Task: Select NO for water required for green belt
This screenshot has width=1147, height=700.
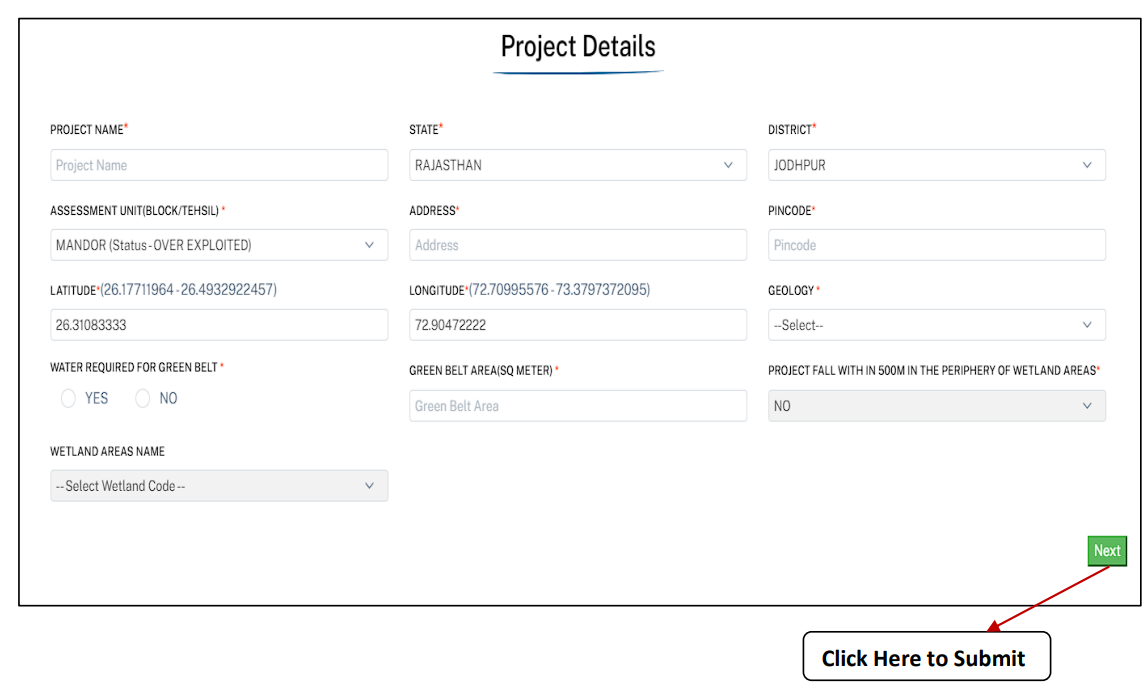Action: 142,398
